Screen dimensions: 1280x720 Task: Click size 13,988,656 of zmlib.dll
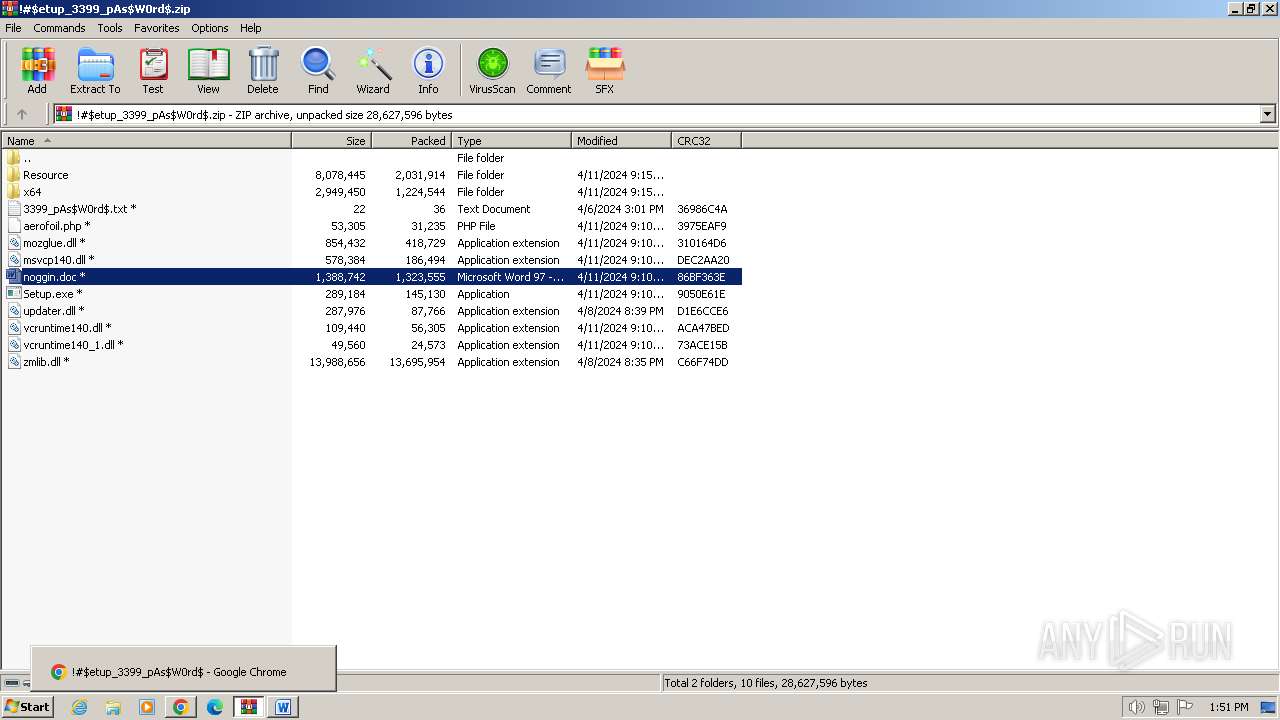pos(337,362)
